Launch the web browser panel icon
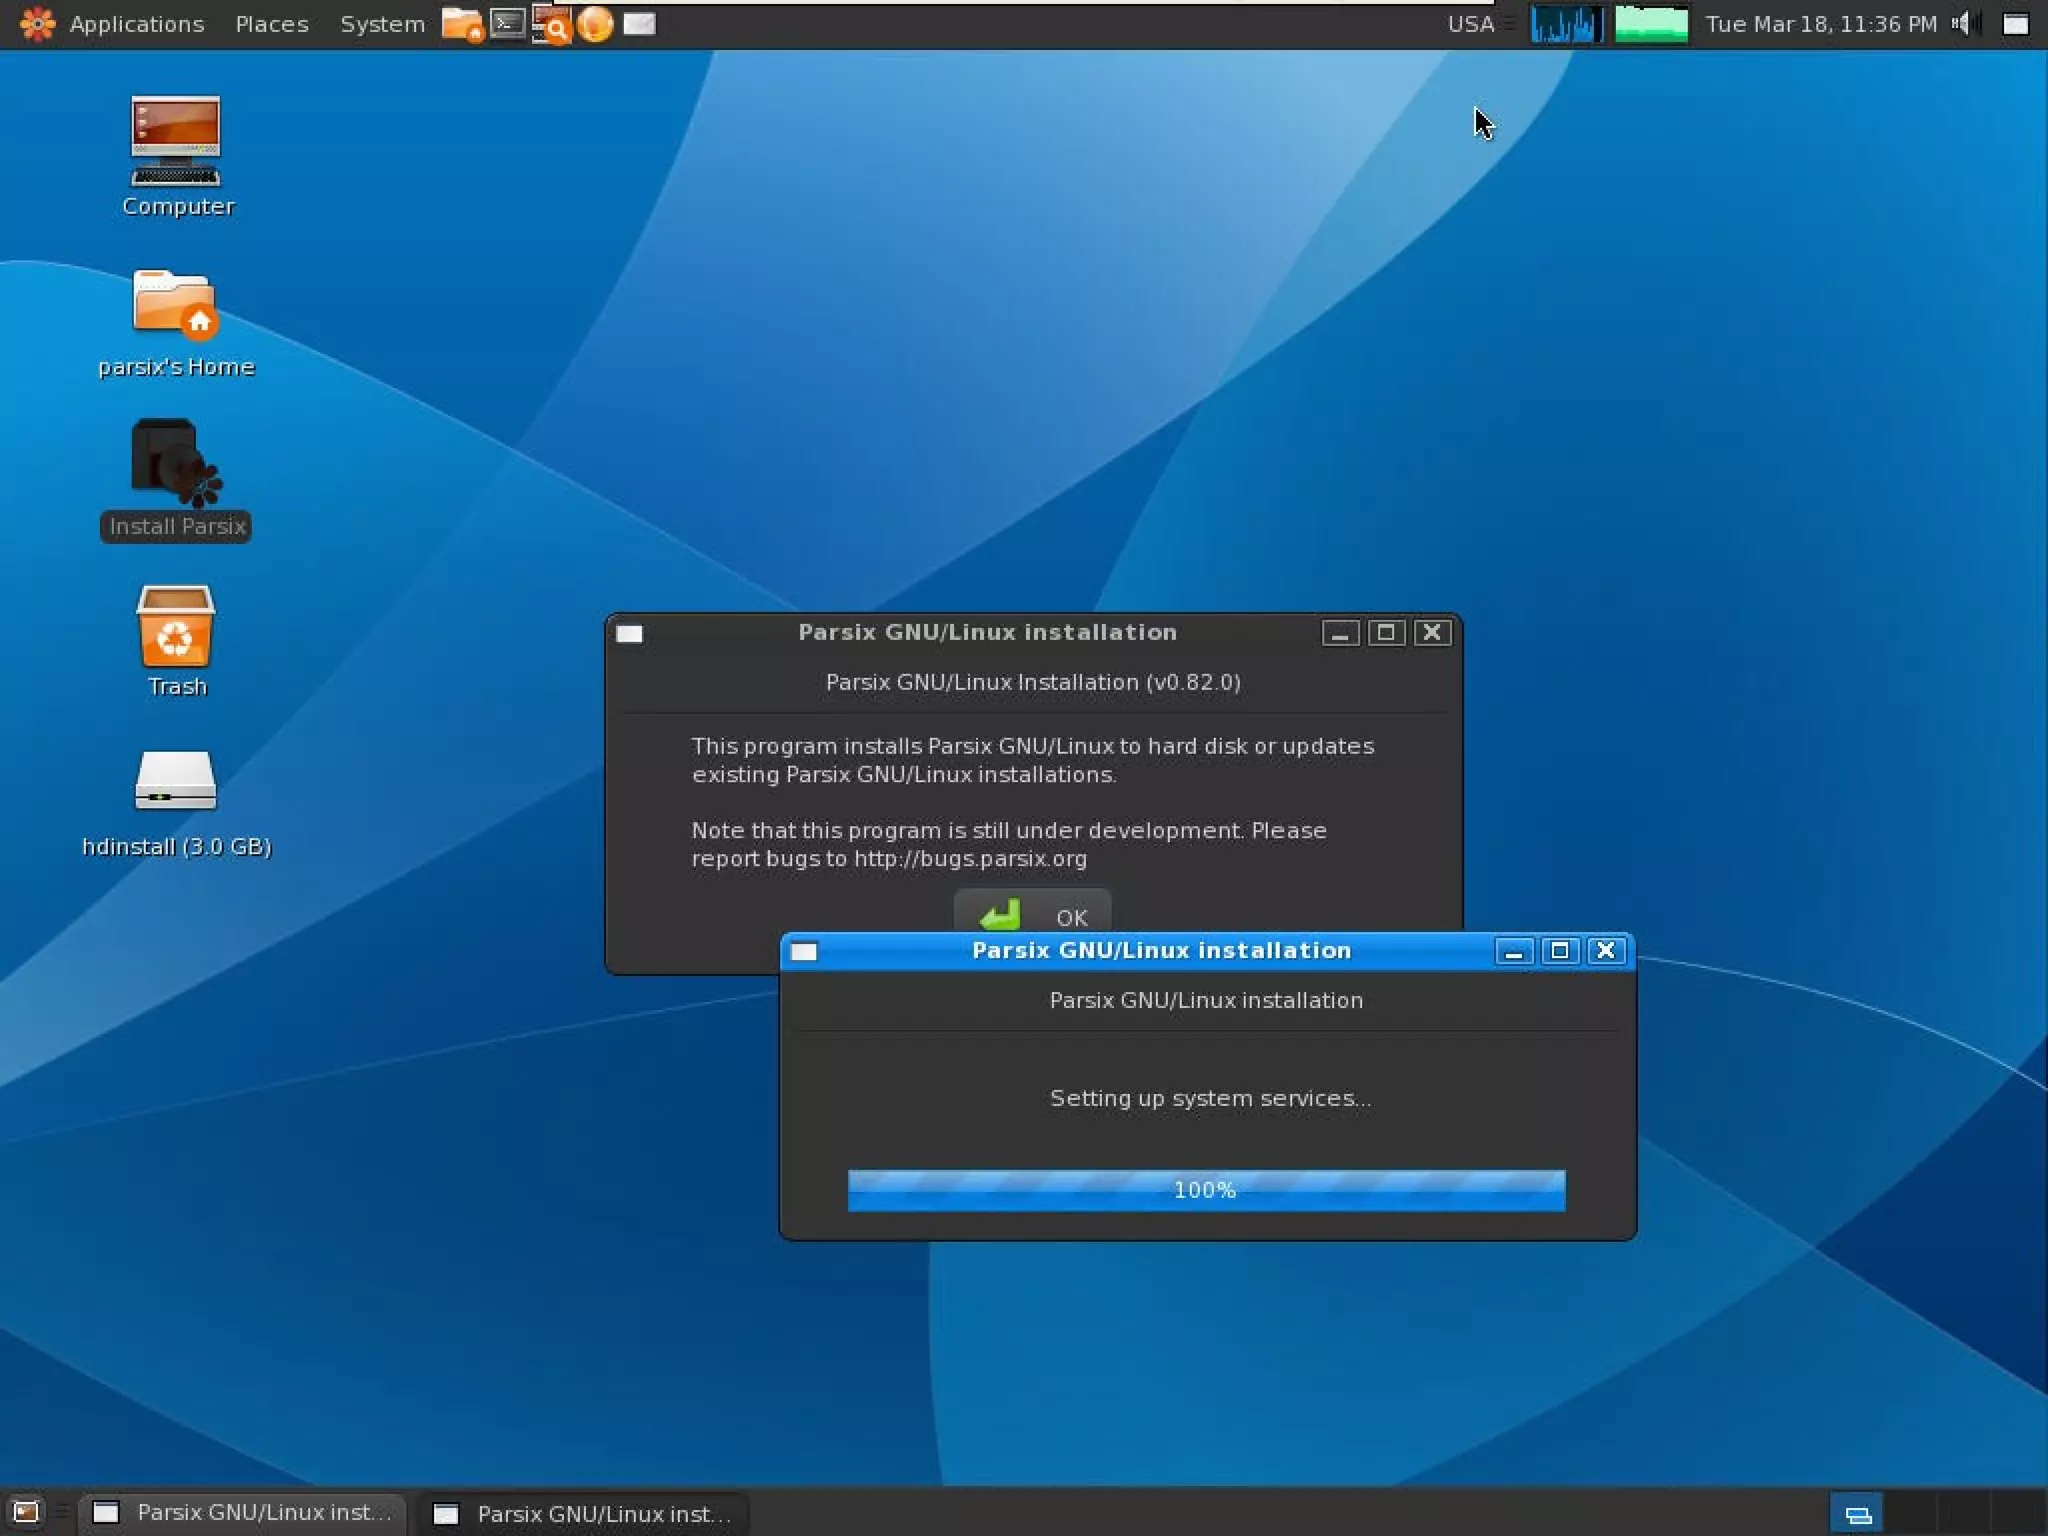Image resolution: width=2048 pixels, height=1536 pixels. [x=595, y=23]
